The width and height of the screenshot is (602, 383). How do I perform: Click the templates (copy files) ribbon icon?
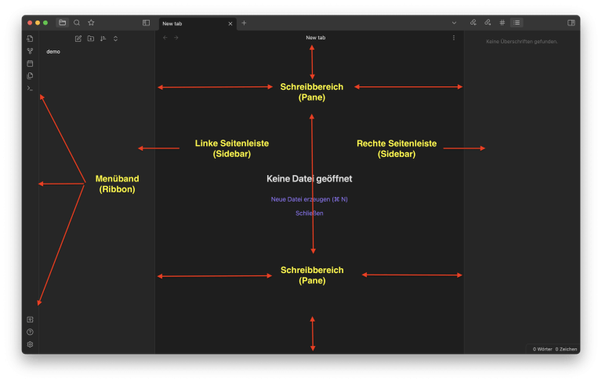(30, 76)
